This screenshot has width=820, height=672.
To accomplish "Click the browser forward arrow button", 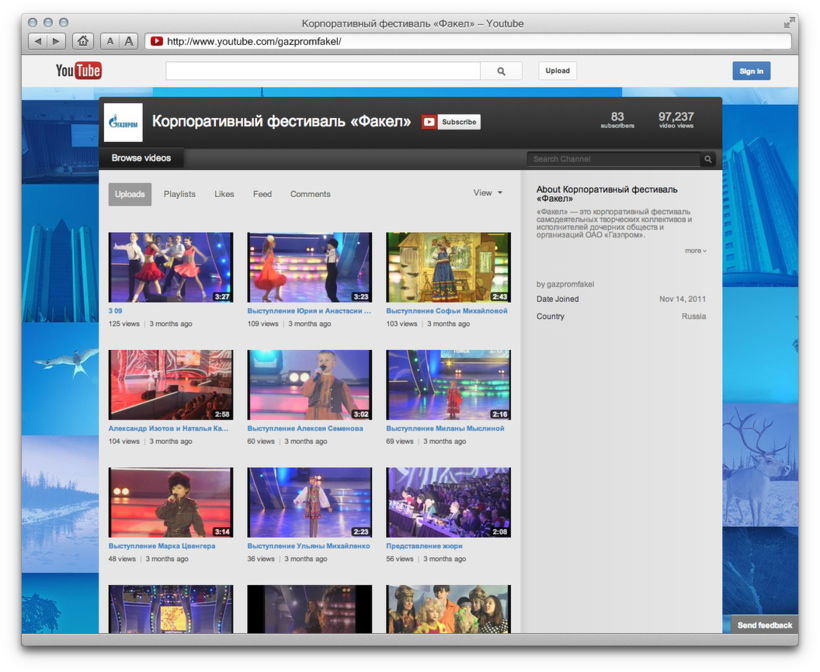I will tap(56, 41).
